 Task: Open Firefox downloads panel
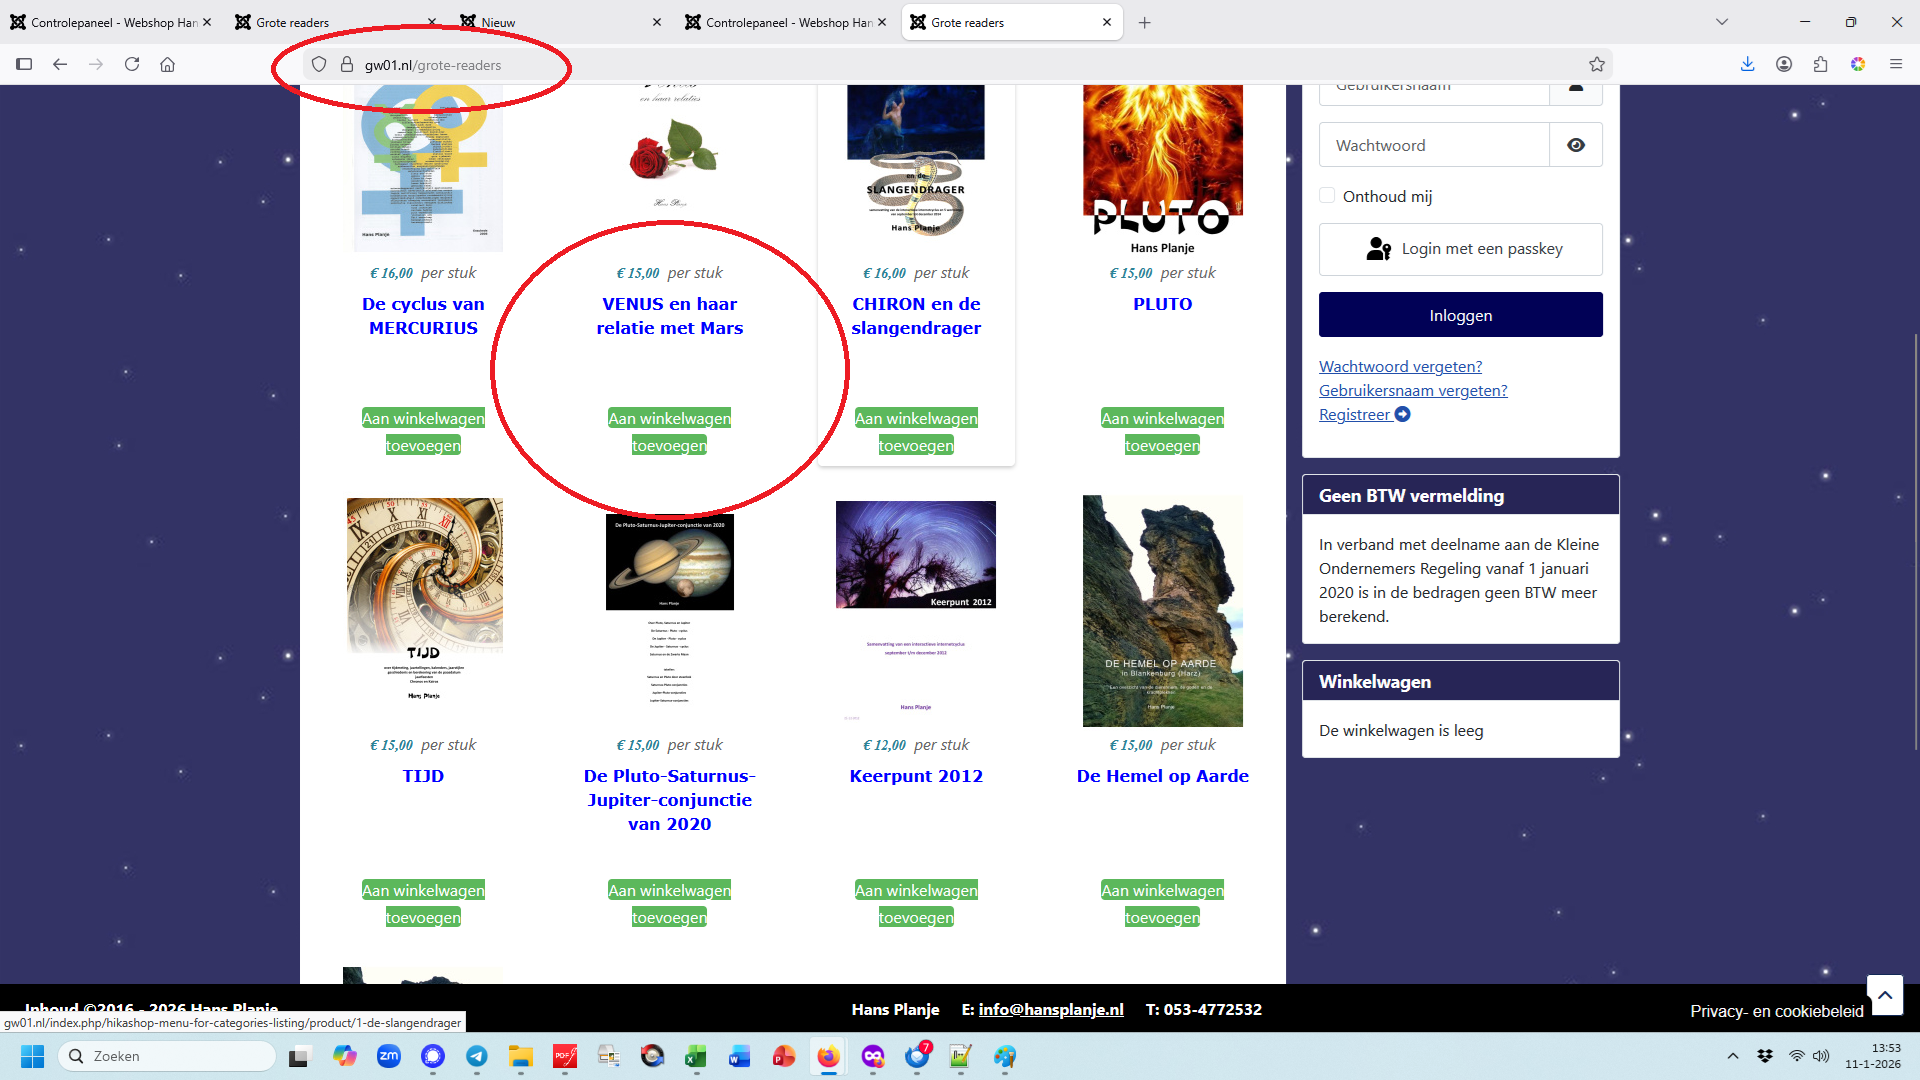(x=1747, y=64)
